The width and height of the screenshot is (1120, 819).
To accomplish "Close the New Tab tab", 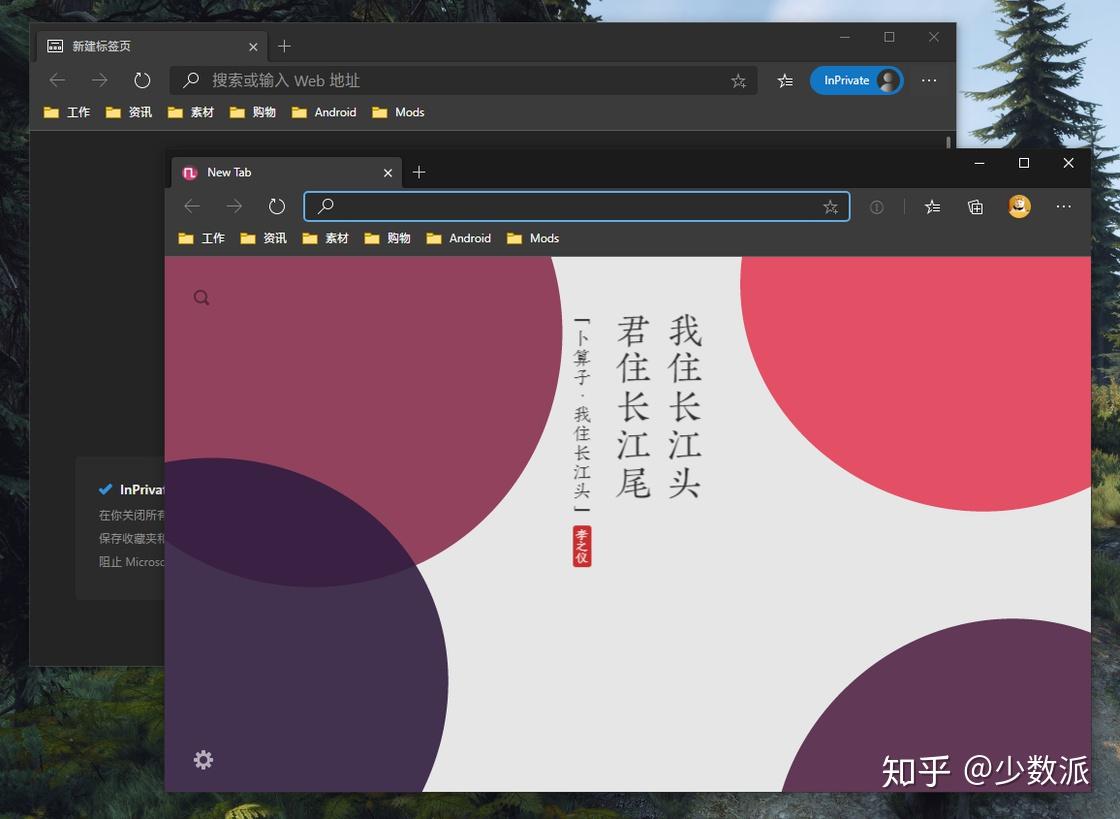I will pyautogui.click(x=388, y=173).
